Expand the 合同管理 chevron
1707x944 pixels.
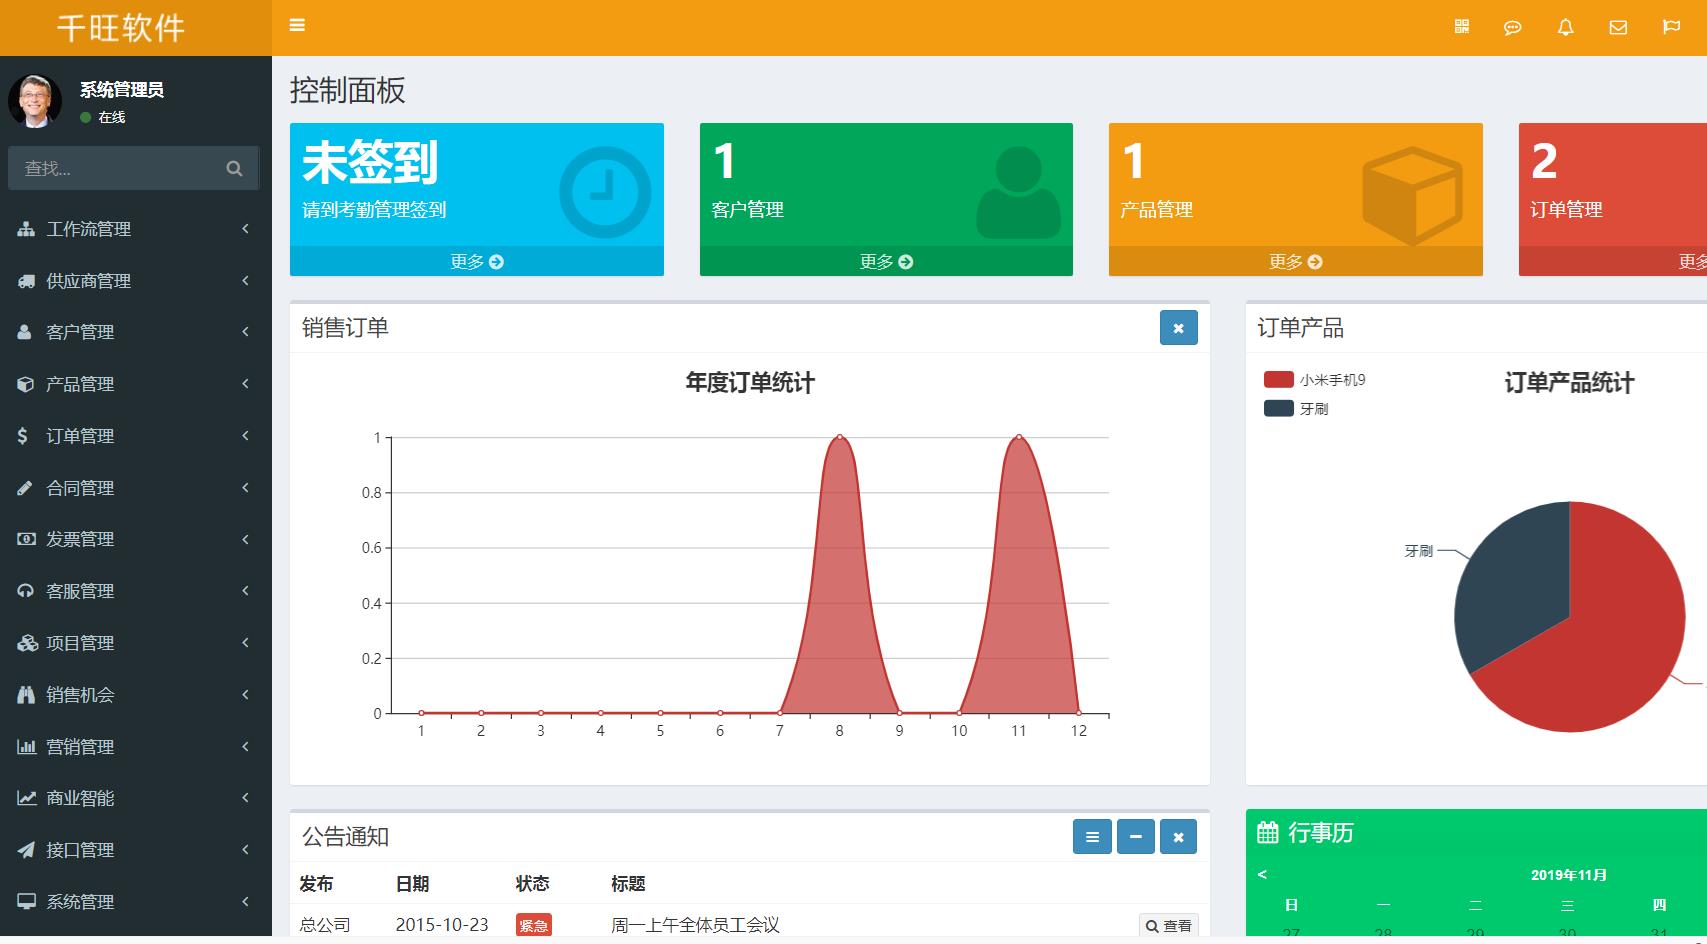(245, 488)
